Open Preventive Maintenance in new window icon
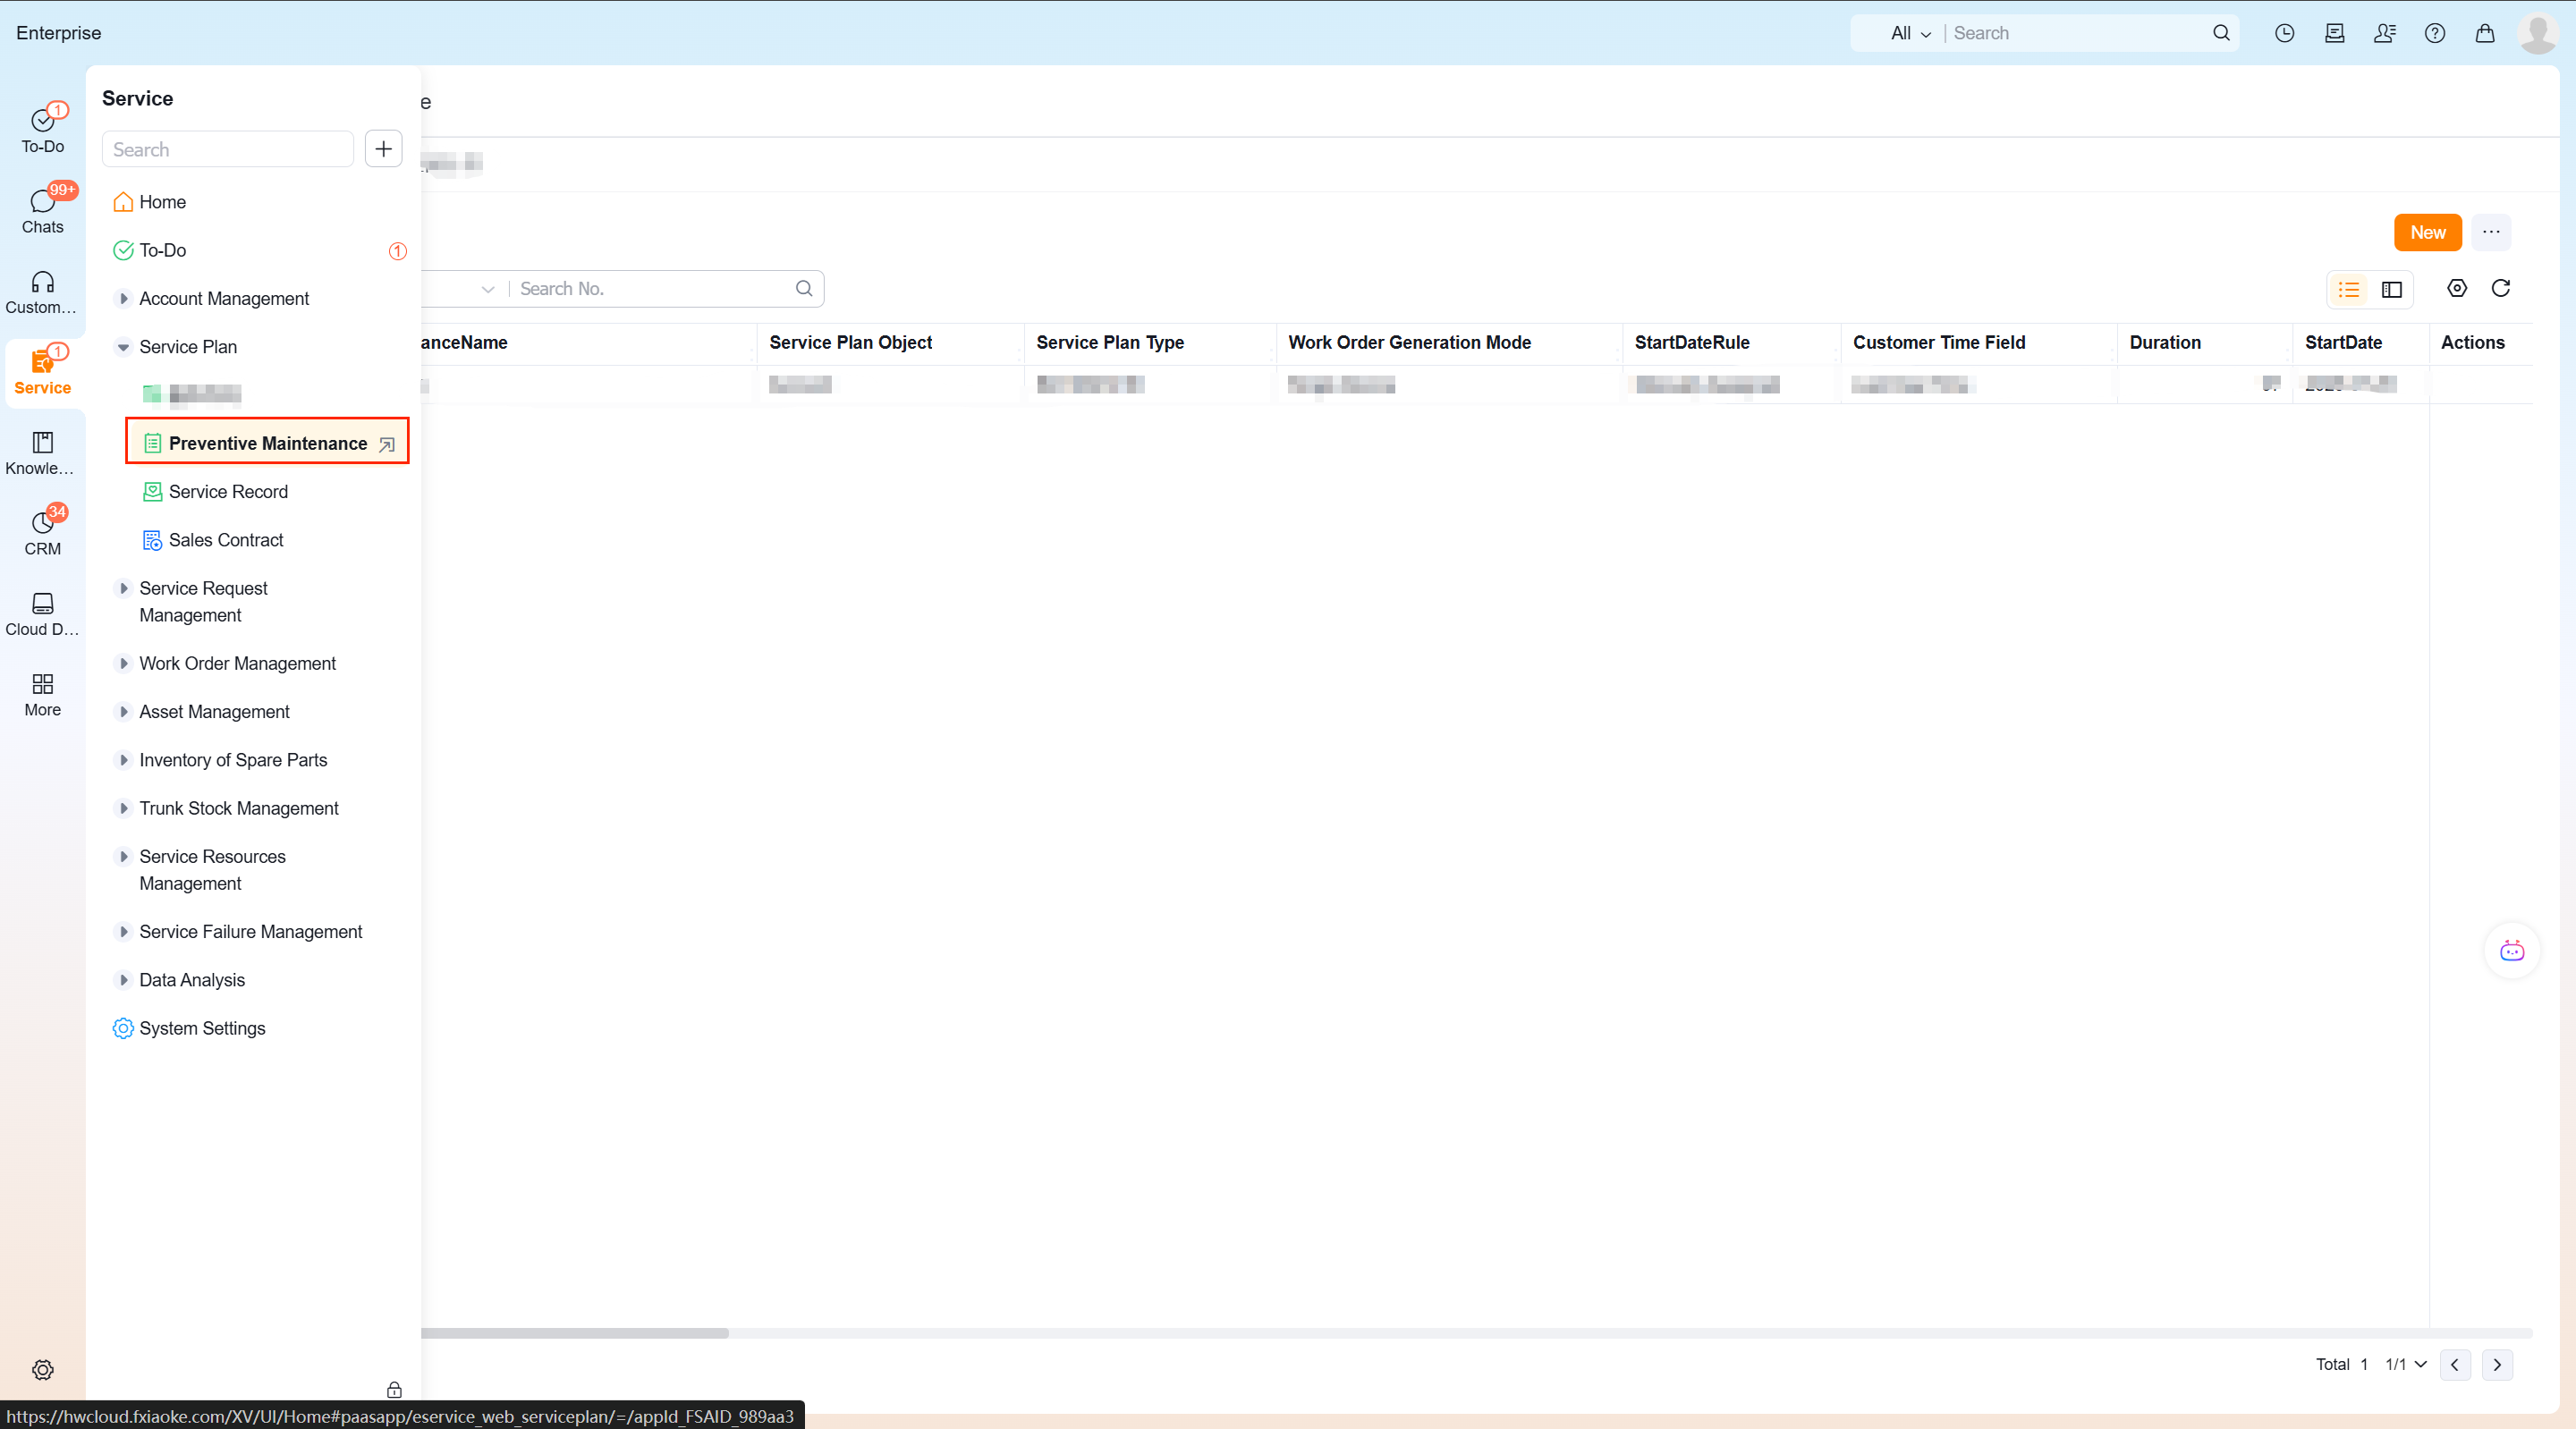 point(387,444)
